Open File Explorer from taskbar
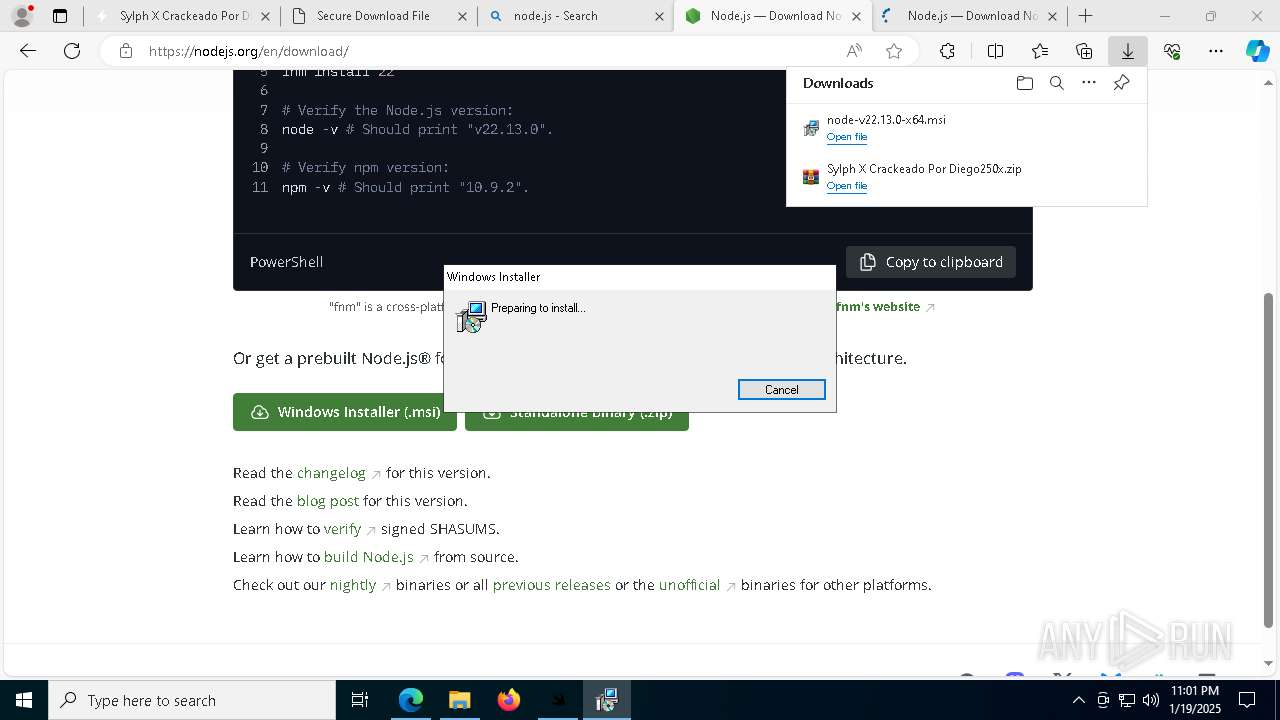Viewport: 1280px width, 720px height. [x=459, y=700]
